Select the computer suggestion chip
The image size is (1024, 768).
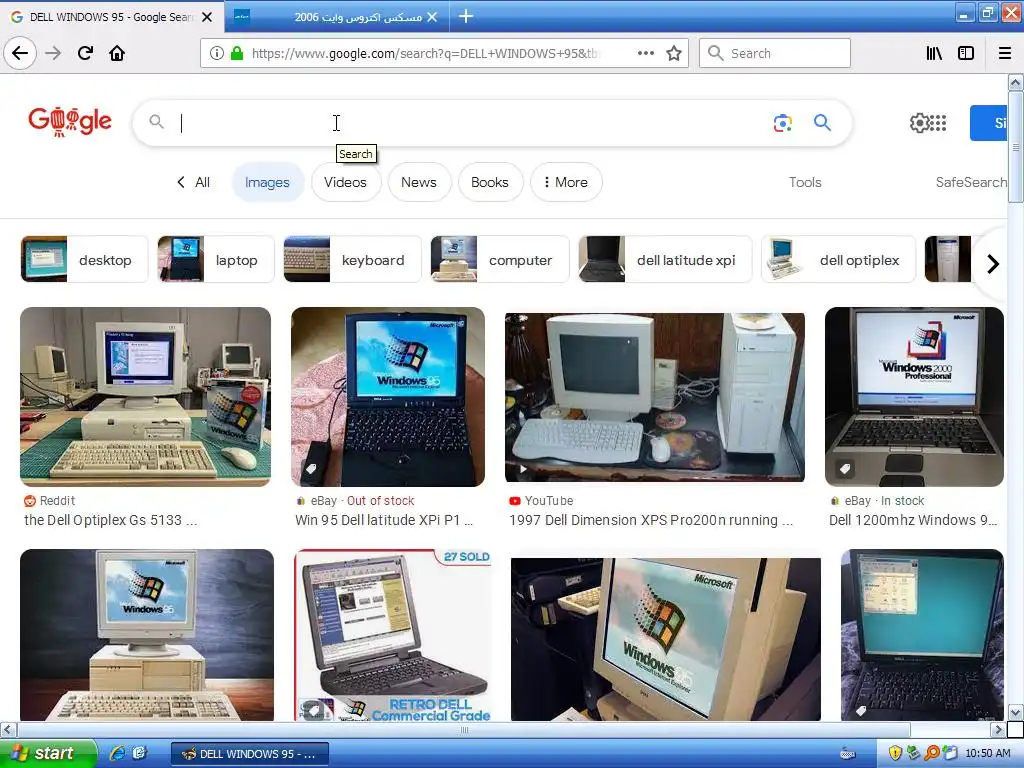500,259
